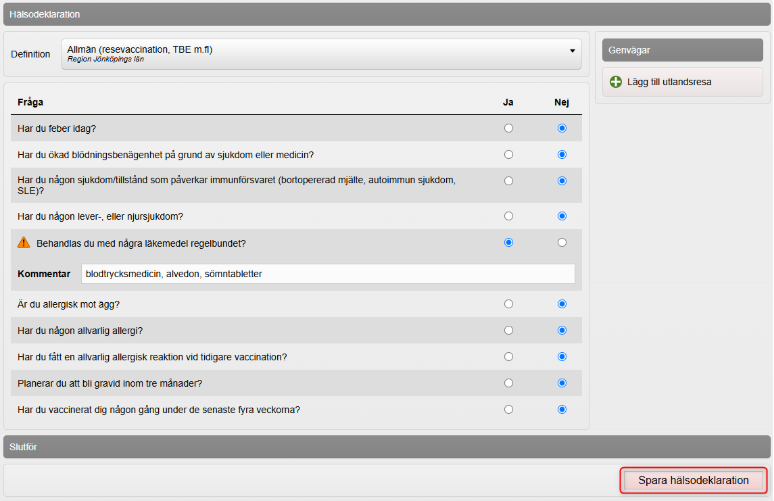Select Ja for 'Har du feber idag?'

coord(509,128)
